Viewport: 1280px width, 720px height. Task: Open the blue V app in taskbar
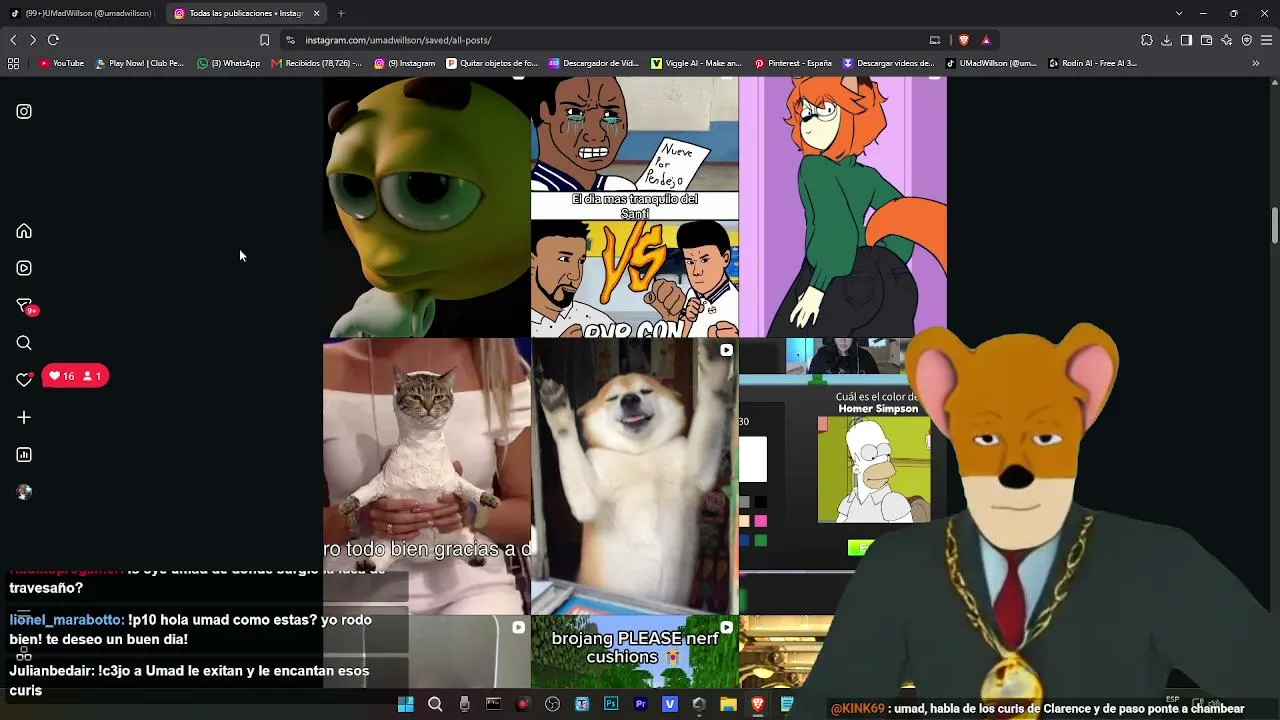tap(670, 704)
